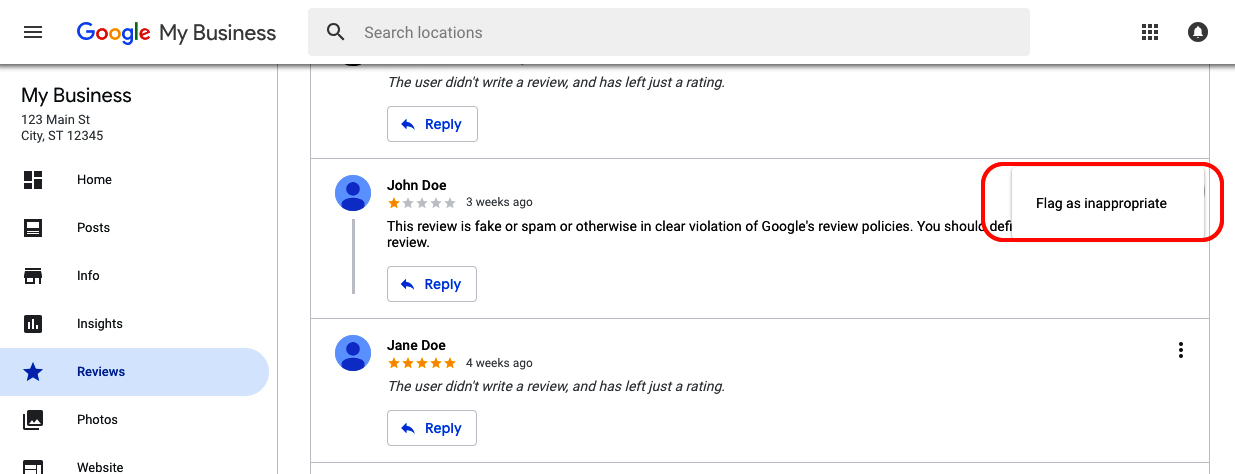Open Jane Doe review's three-dot menu
This screenshot has height=474, width=1235.
[1181, 350]
